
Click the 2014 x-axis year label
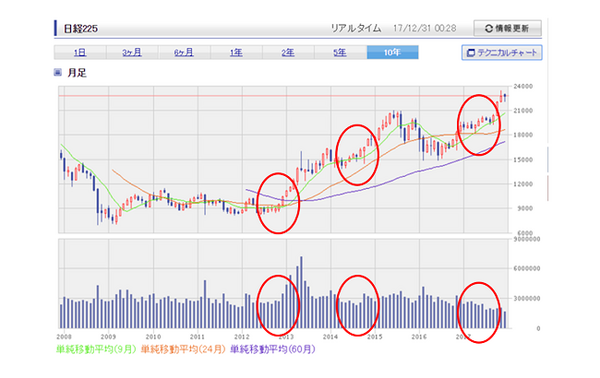pos(330,337)
